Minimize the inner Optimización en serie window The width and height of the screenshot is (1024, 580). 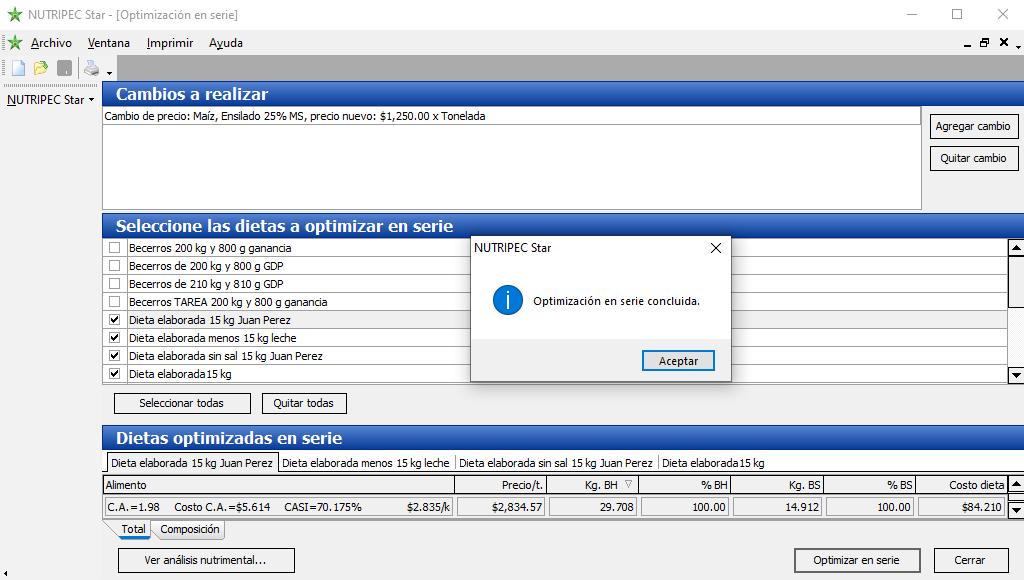tap(967, 44)
